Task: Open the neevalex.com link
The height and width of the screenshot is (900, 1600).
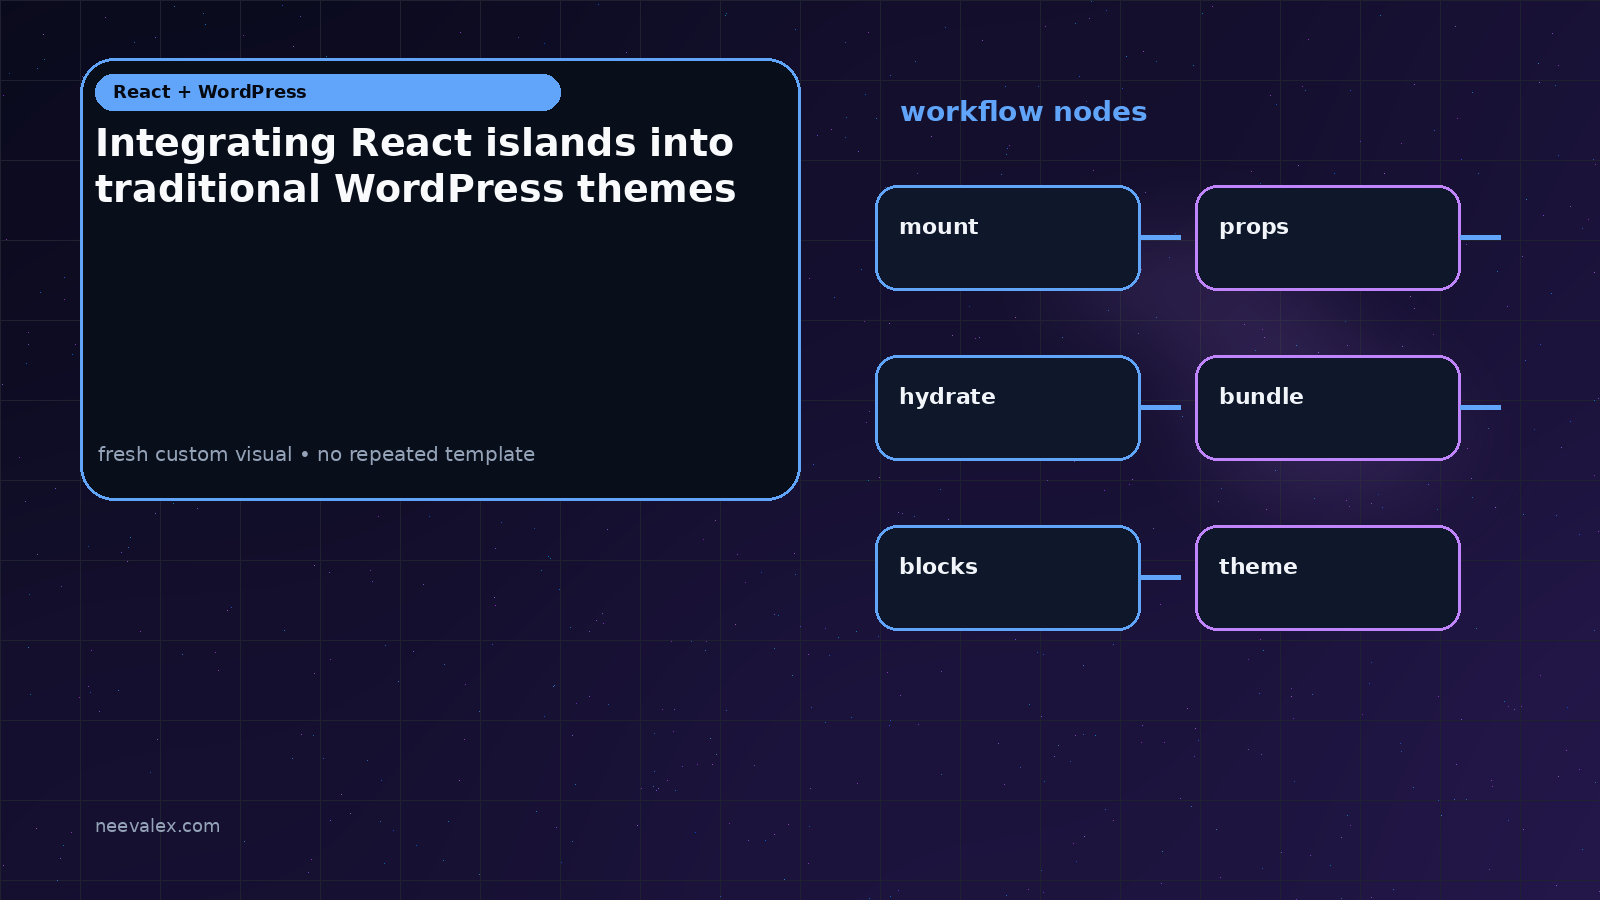Action: click(157, 826)
